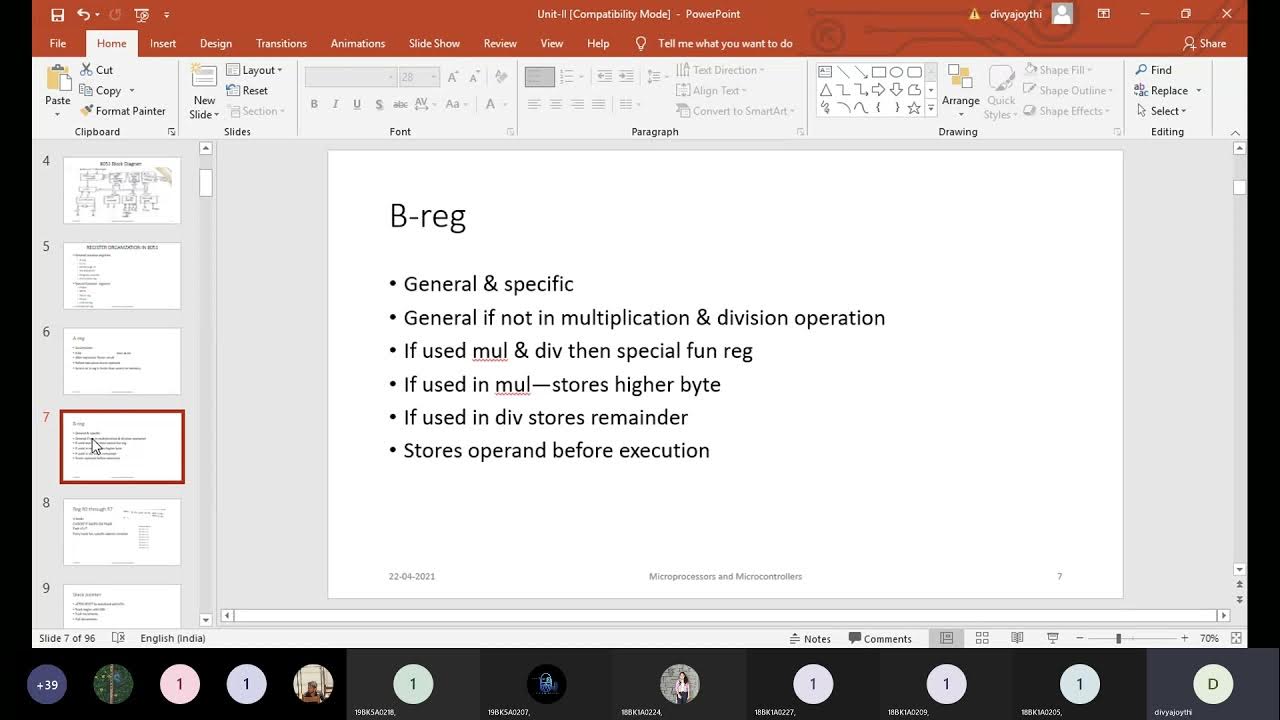Switch to Reading View icon
Viewport: 1280px width, 720px height.
(1017, 638)
